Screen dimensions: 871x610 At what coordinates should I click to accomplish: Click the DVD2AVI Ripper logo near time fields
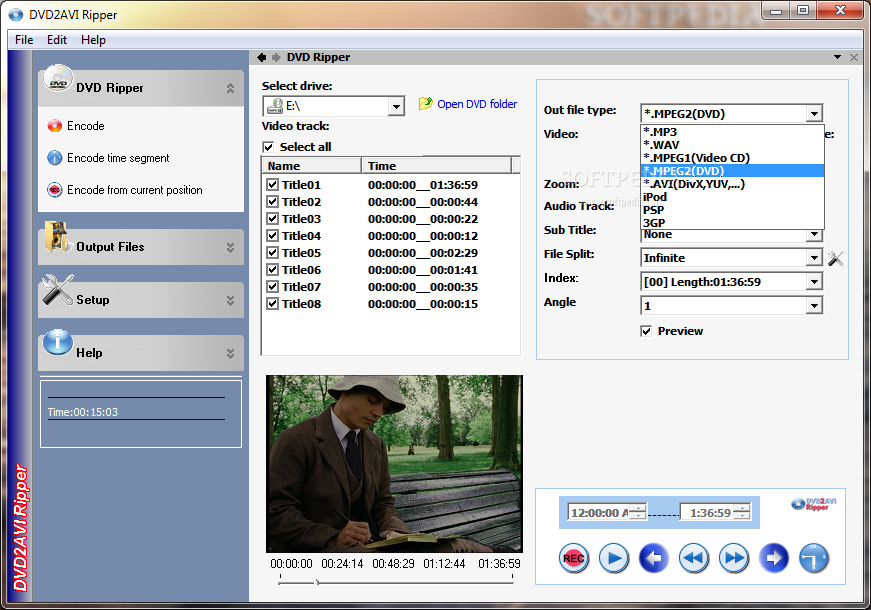point(814,504)
